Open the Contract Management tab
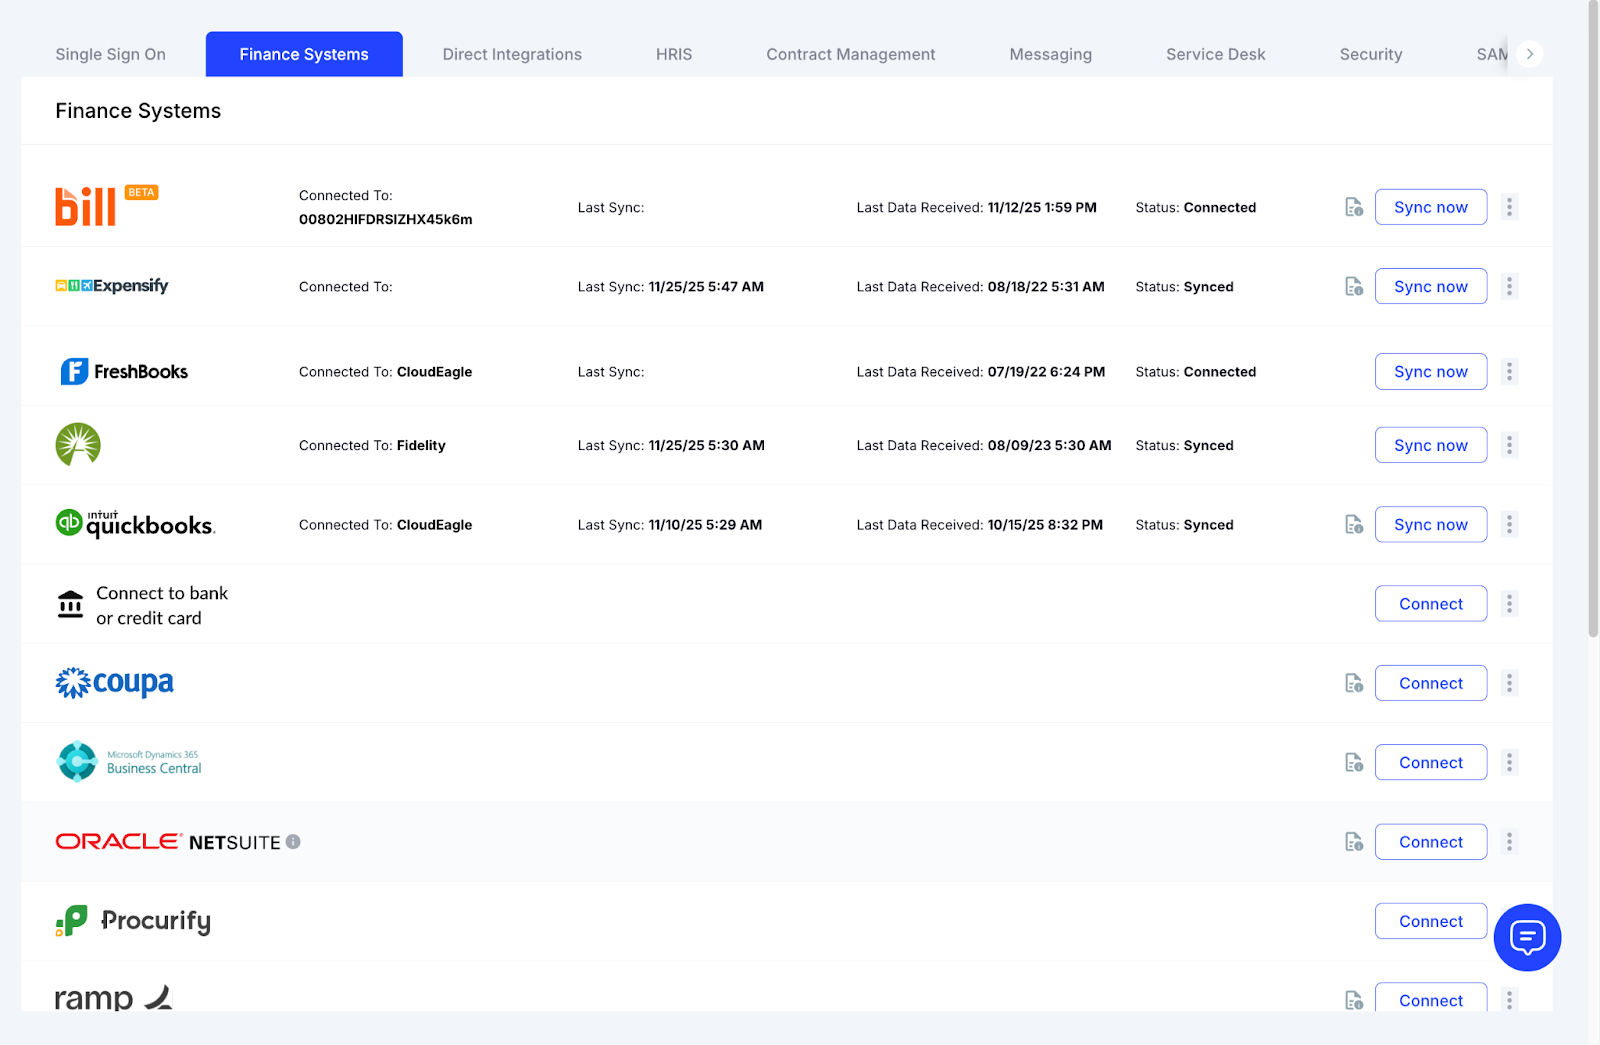The height and width of the screenshot is (1045, 1600). coord(850,54)
